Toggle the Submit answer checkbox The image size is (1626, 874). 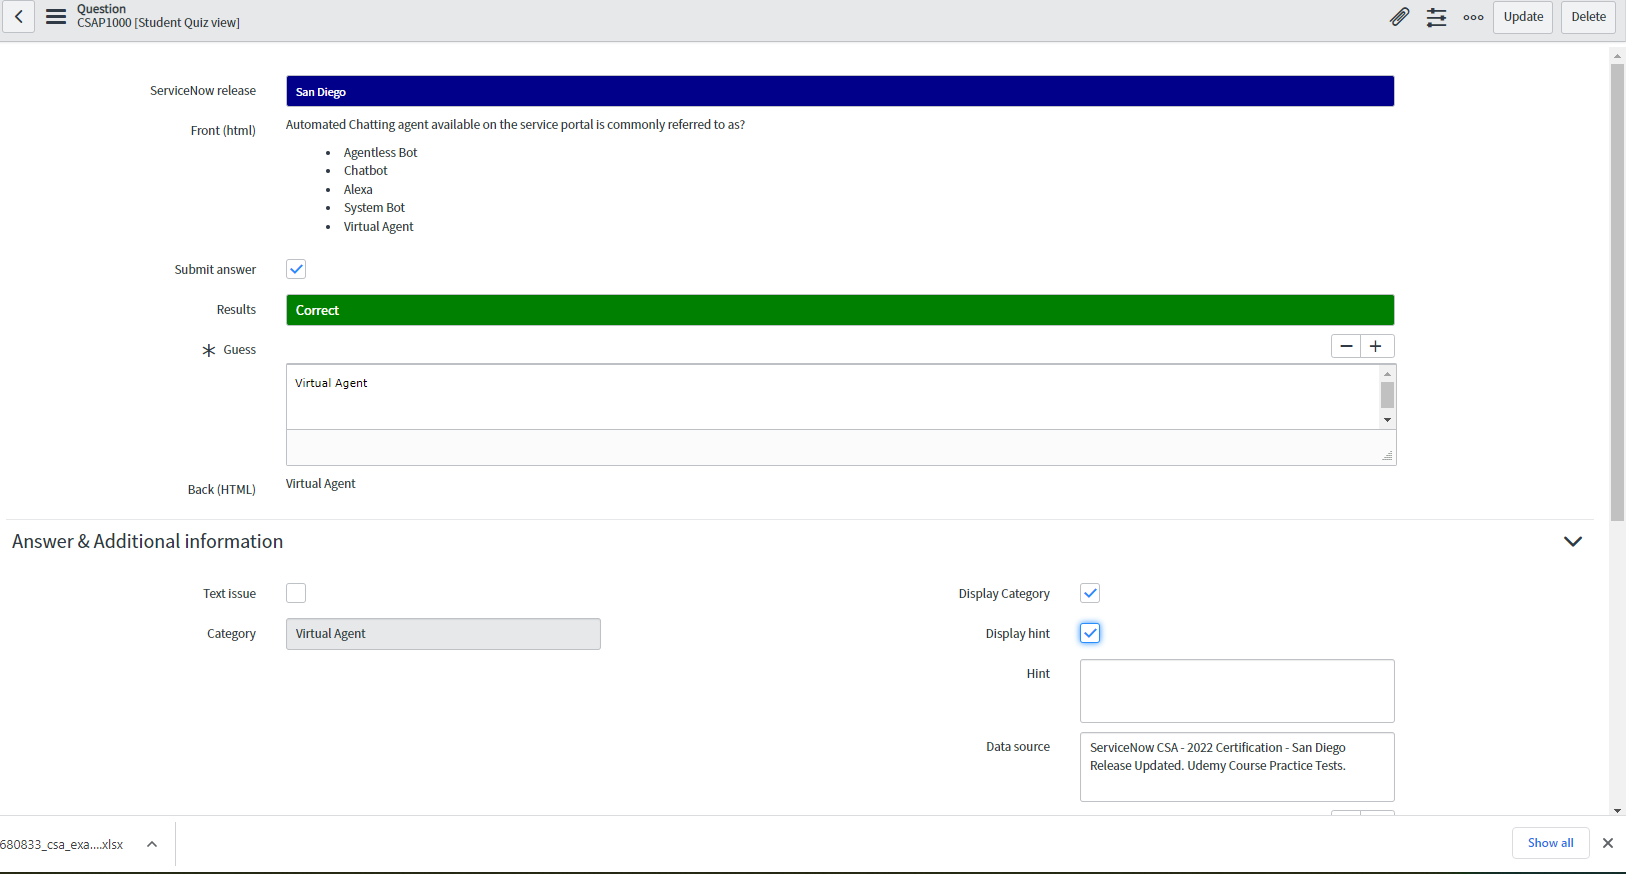coord(296,269)
